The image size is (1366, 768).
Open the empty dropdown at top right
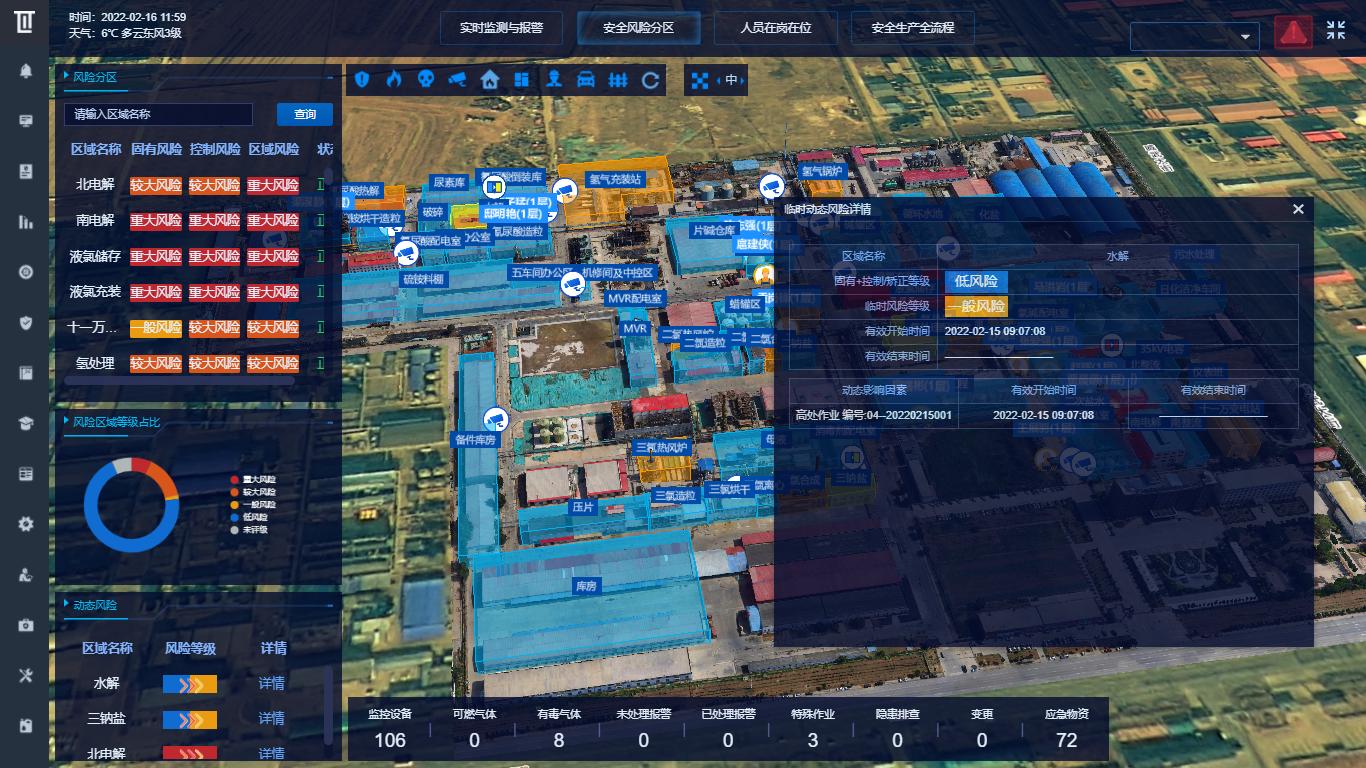click(x=1194, y=36)
